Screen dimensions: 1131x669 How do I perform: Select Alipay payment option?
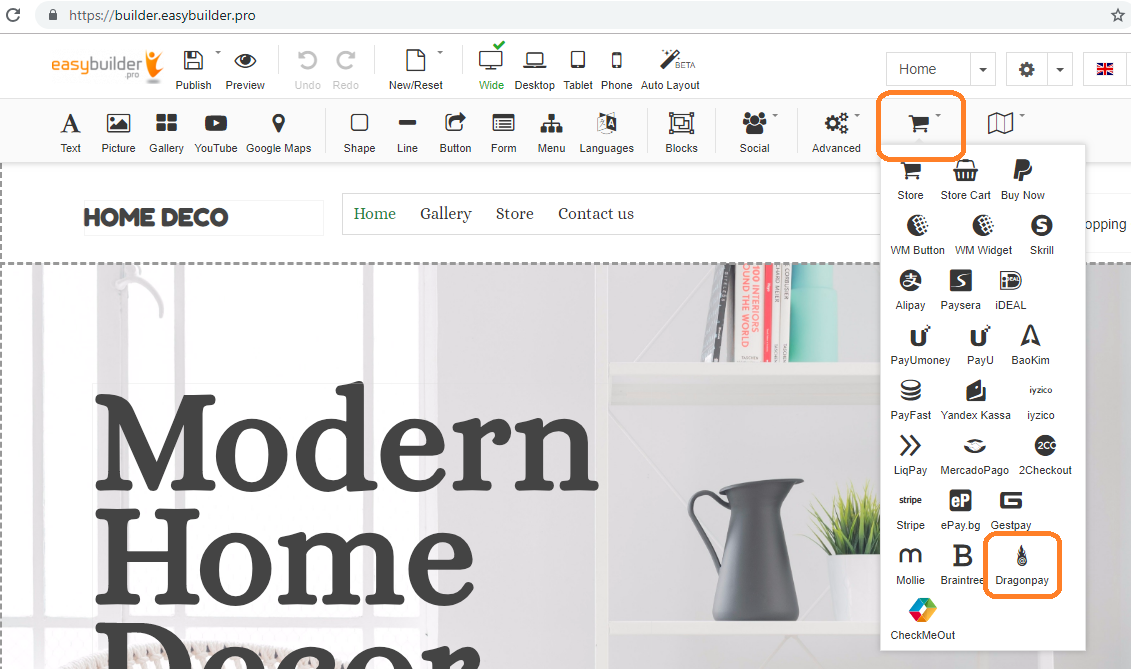[910, 290]
